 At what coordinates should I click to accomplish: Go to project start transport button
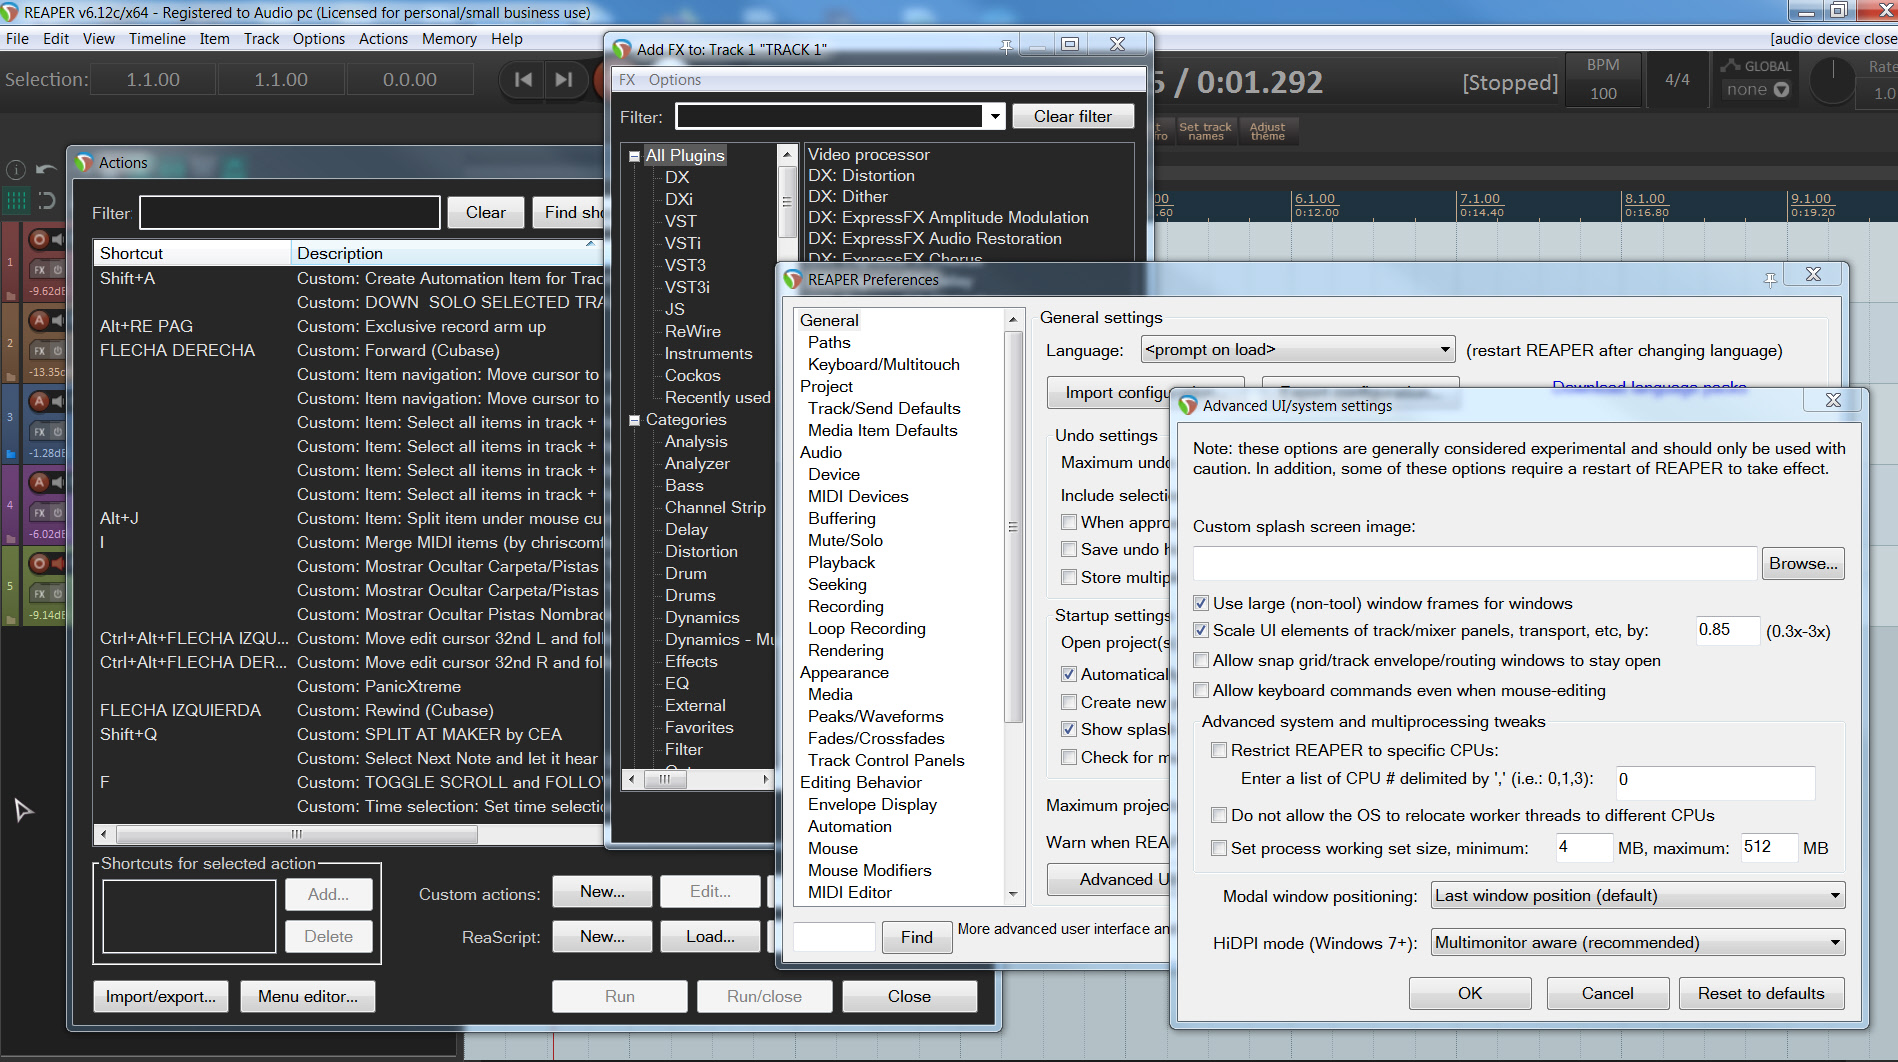tap(522, 80)
